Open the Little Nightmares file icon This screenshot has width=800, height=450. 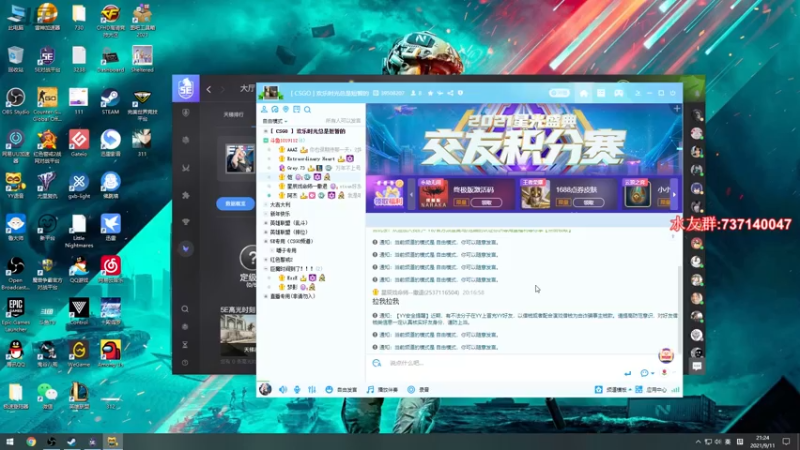click(79, 231)
